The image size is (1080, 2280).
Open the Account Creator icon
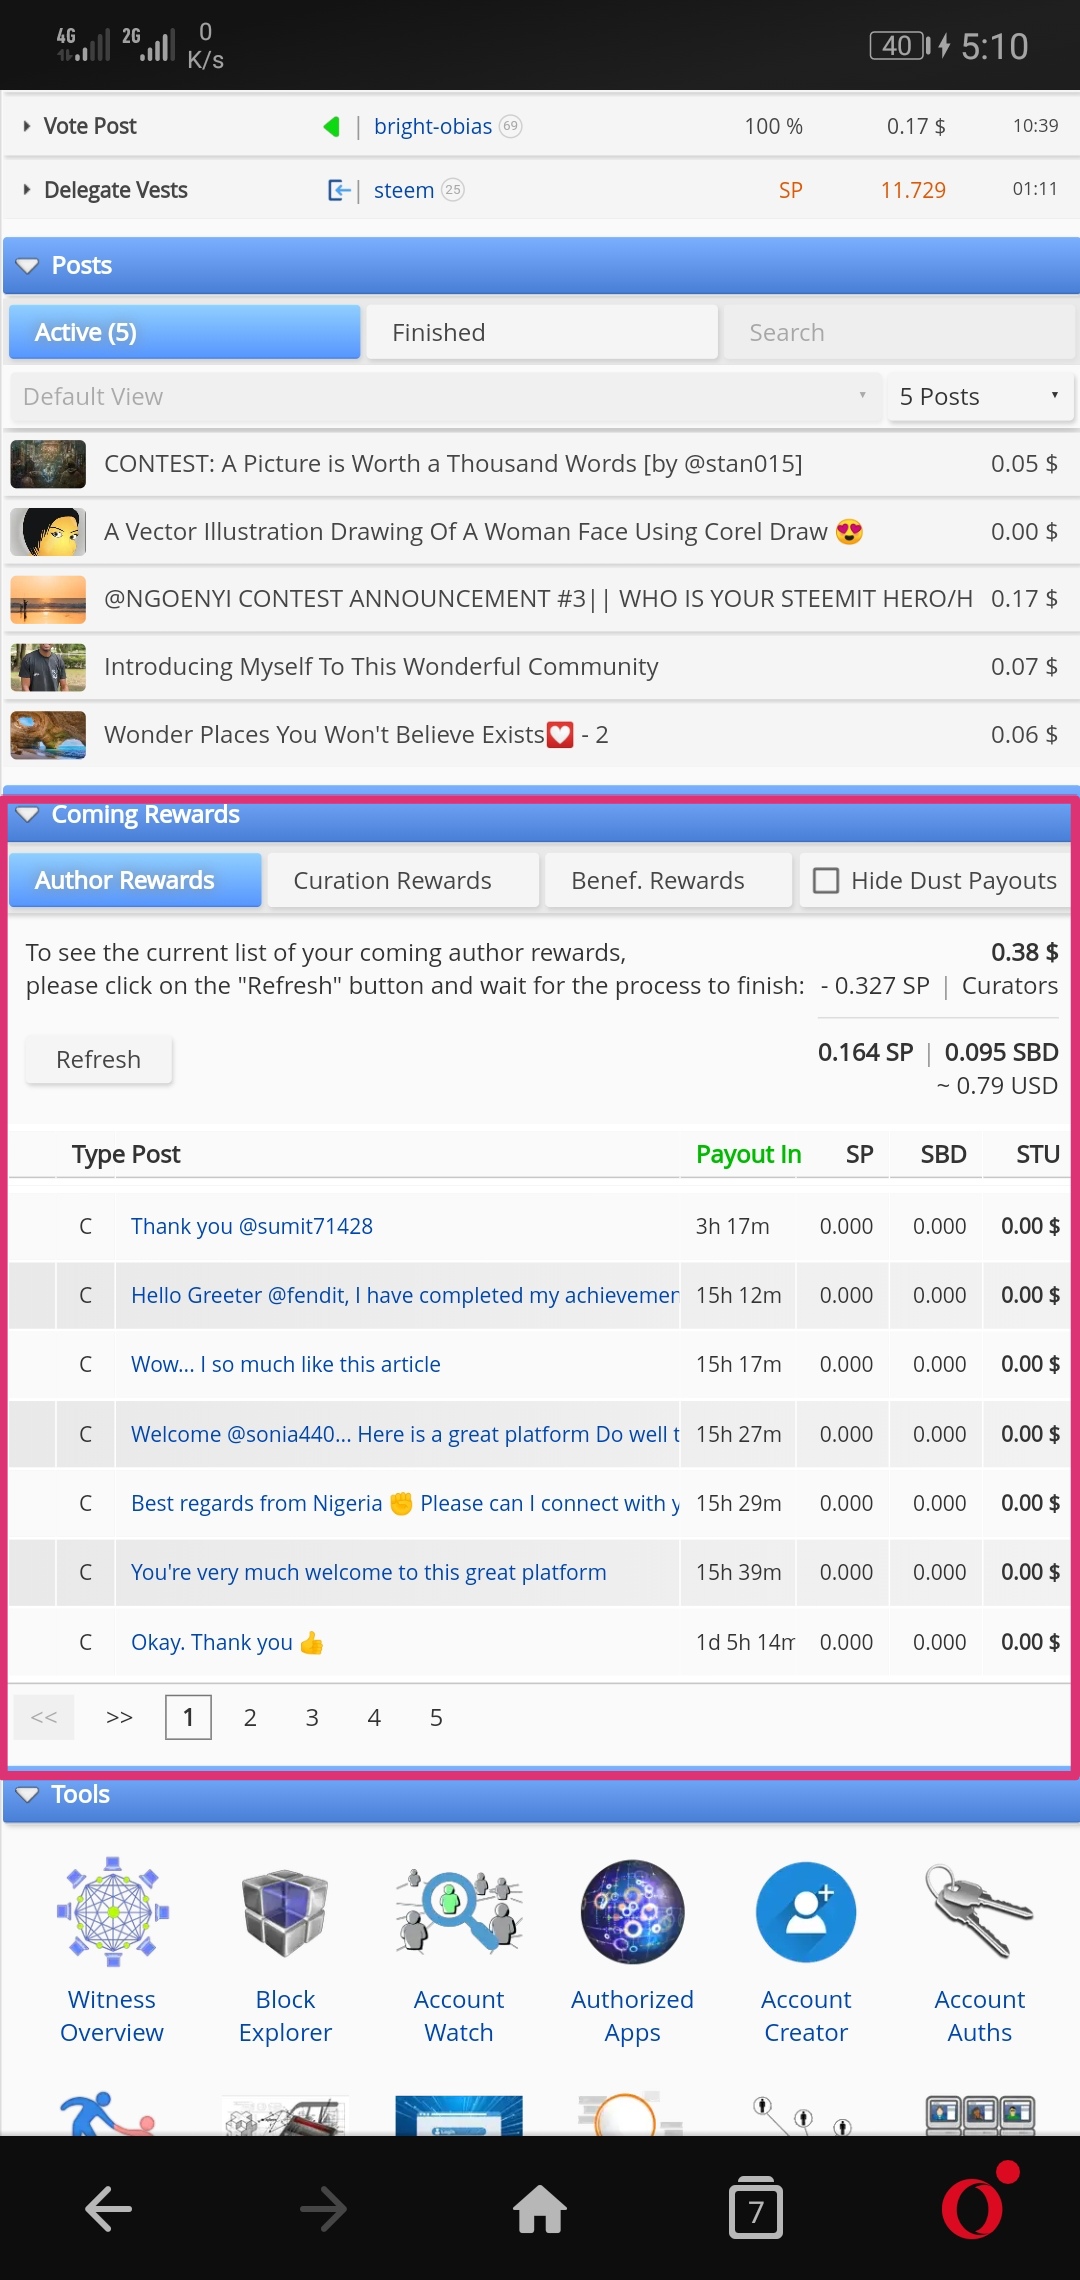click(806, 1911)
